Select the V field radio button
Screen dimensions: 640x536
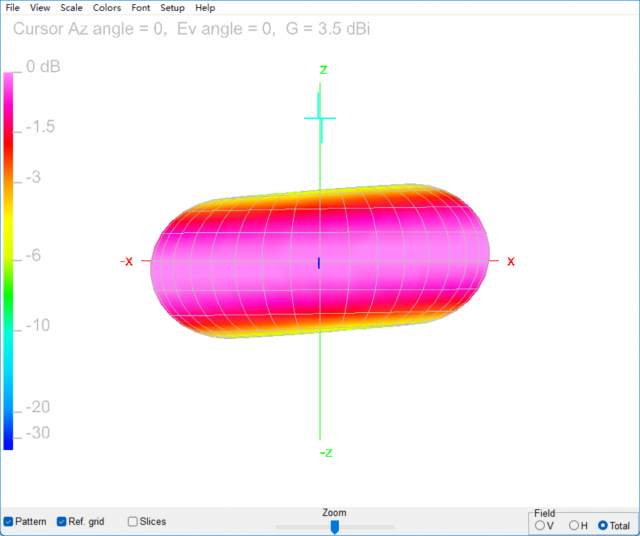coord(541,525)
